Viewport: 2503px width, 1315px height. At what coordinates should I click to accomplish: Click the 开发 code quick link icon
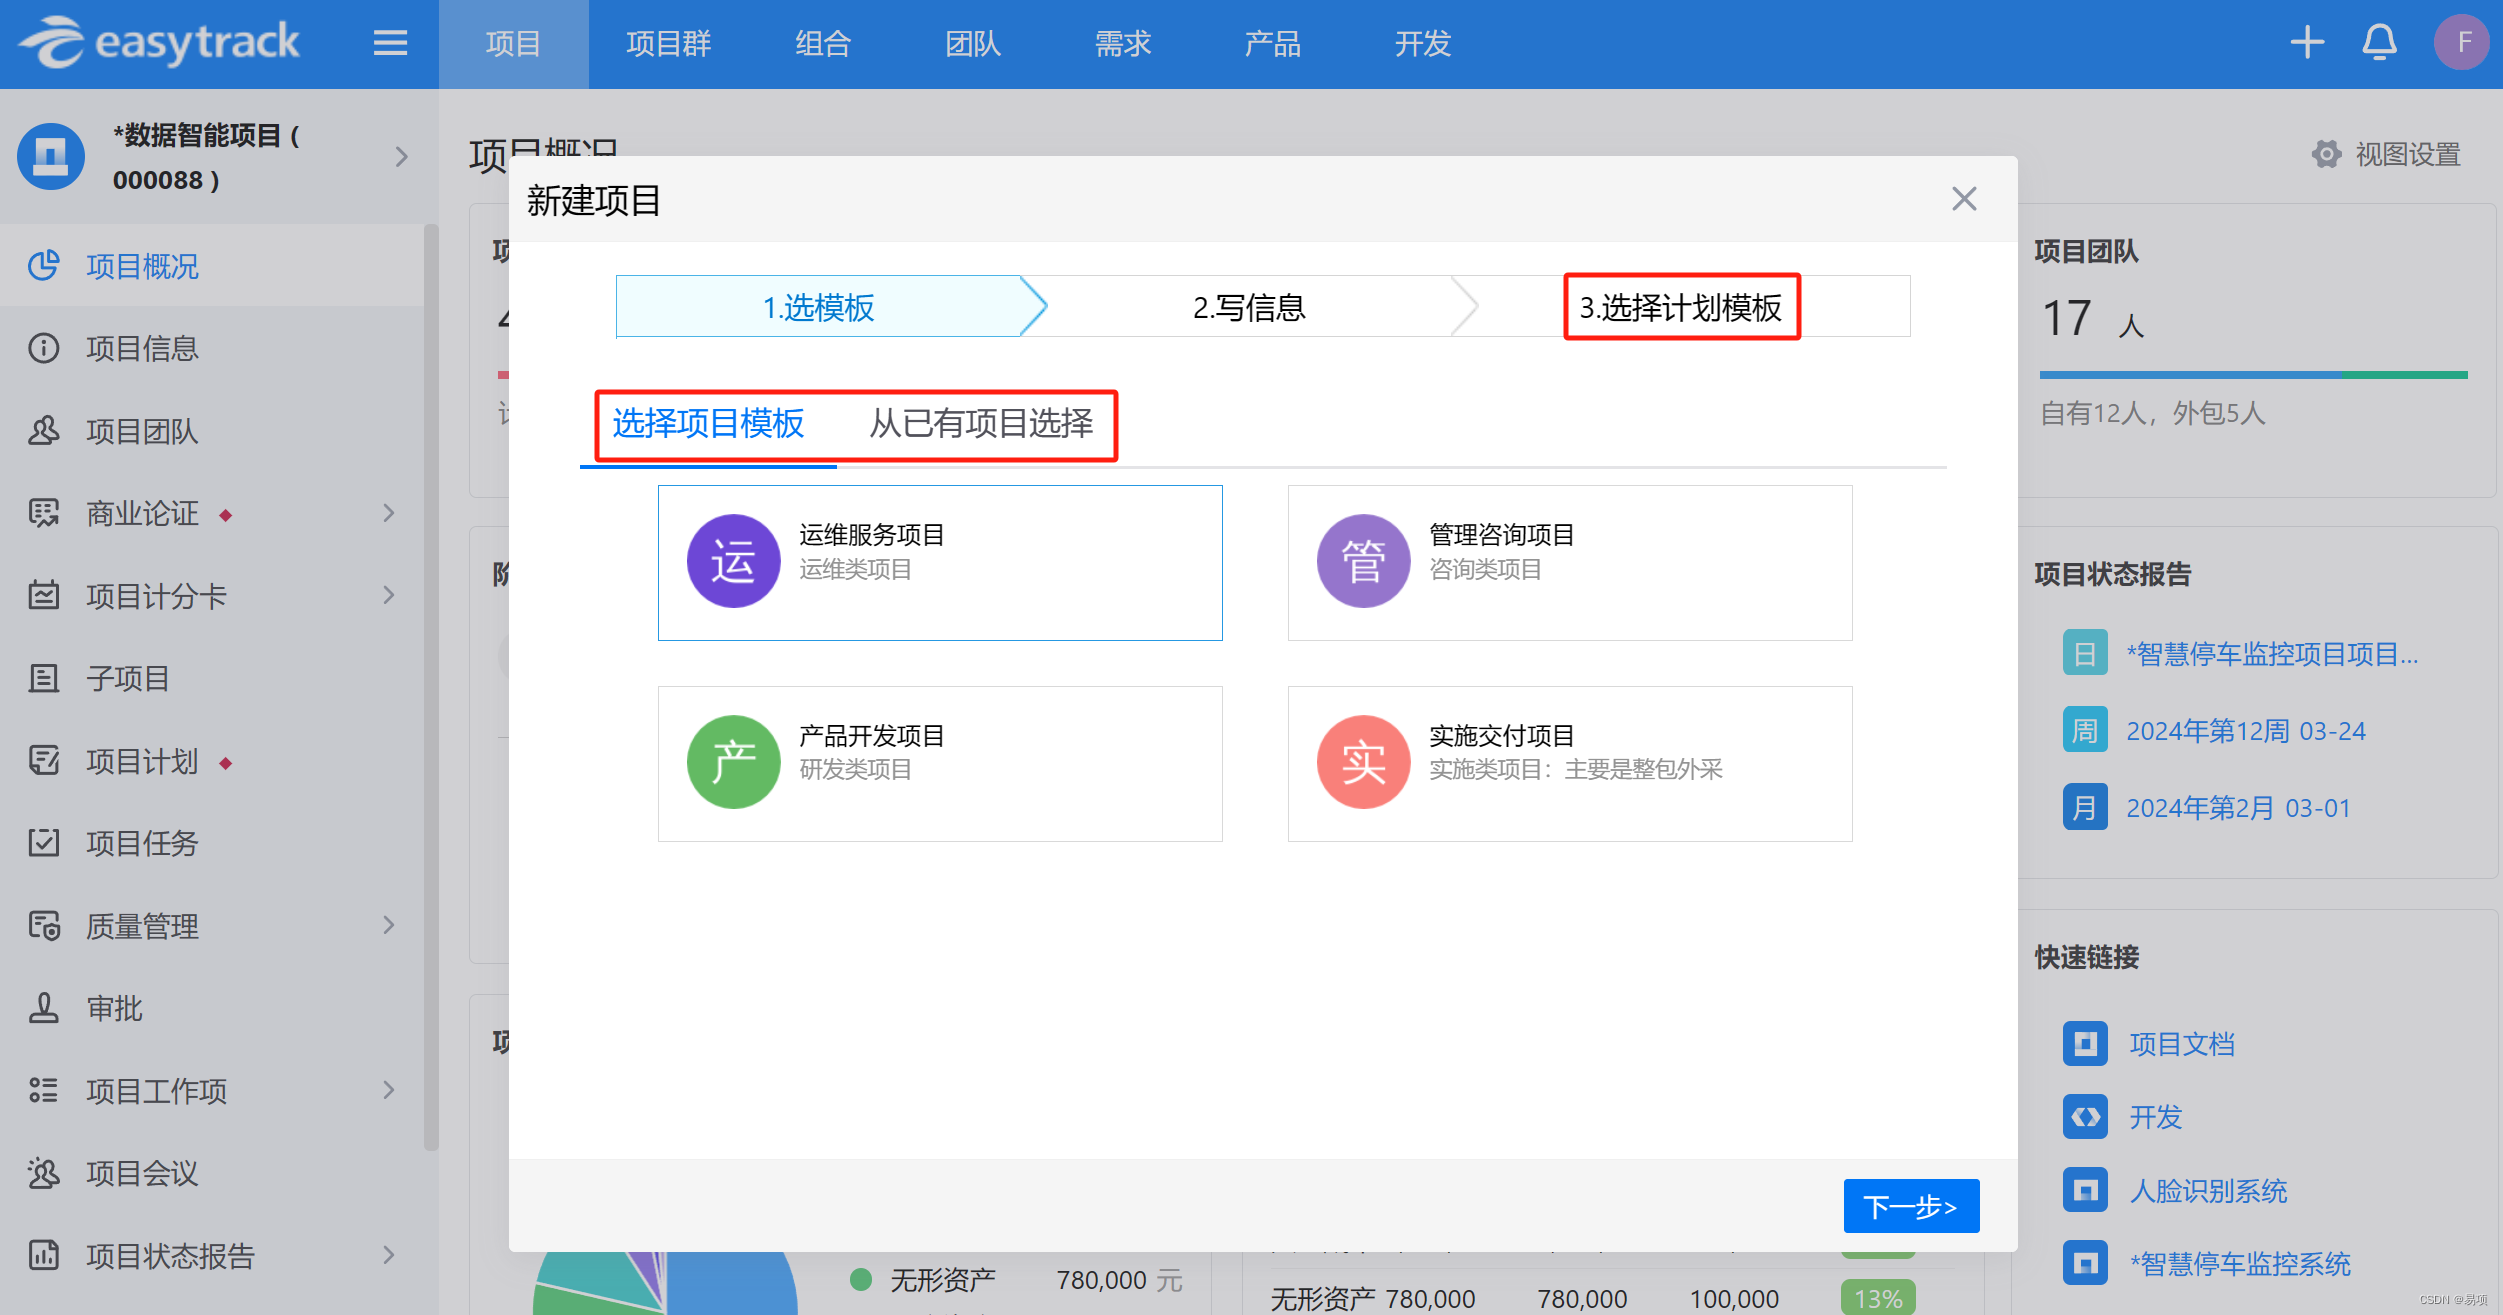coord(2085,1117)
